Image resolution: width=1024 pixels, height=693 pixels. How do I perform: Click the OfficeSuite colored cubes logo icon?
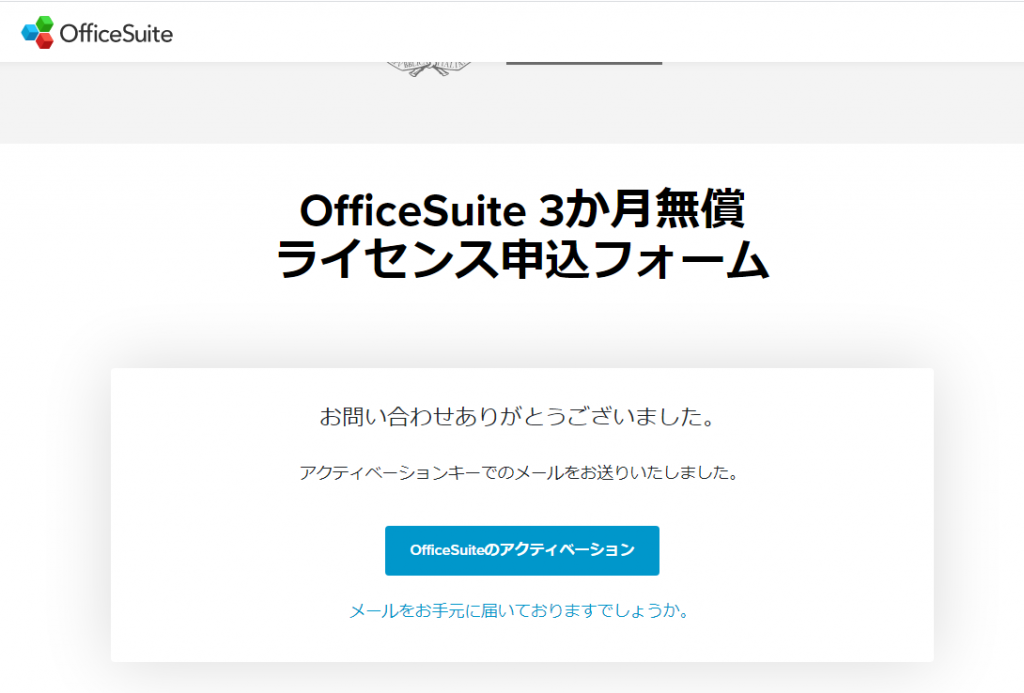(x=37, y=33)
